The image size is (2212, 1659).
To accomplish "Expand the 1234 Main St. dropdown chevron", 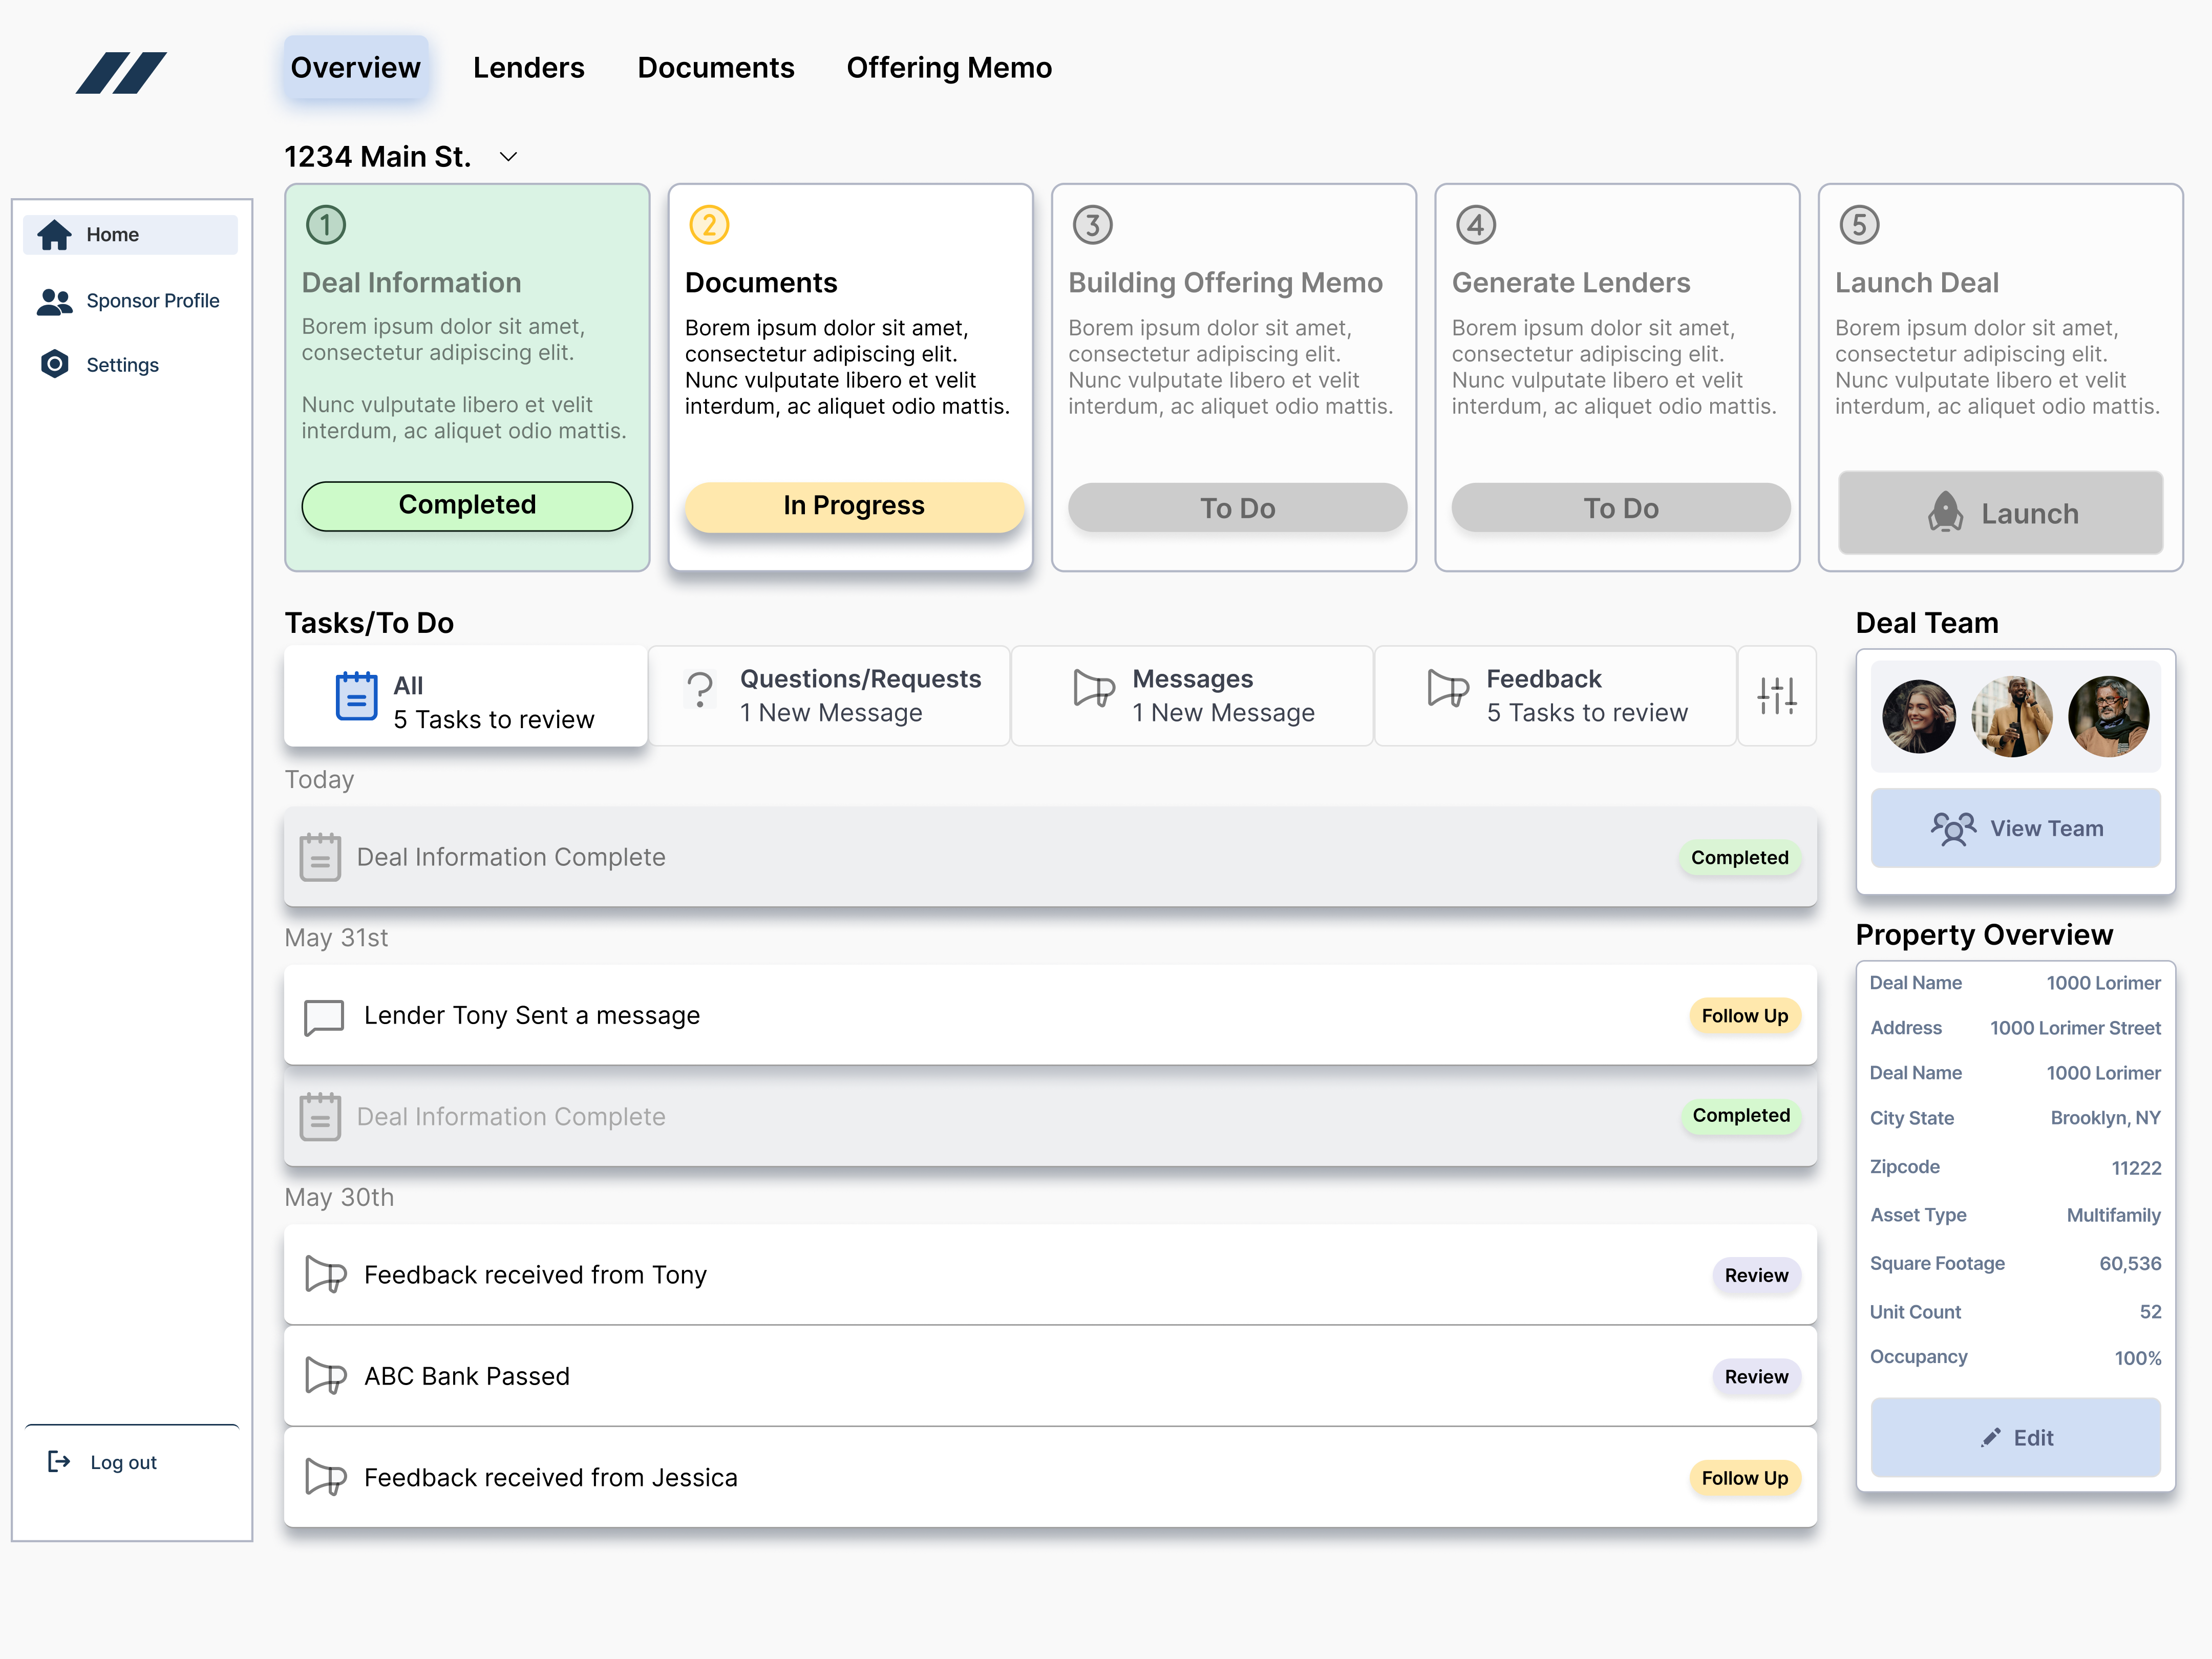I will point(508,157).
